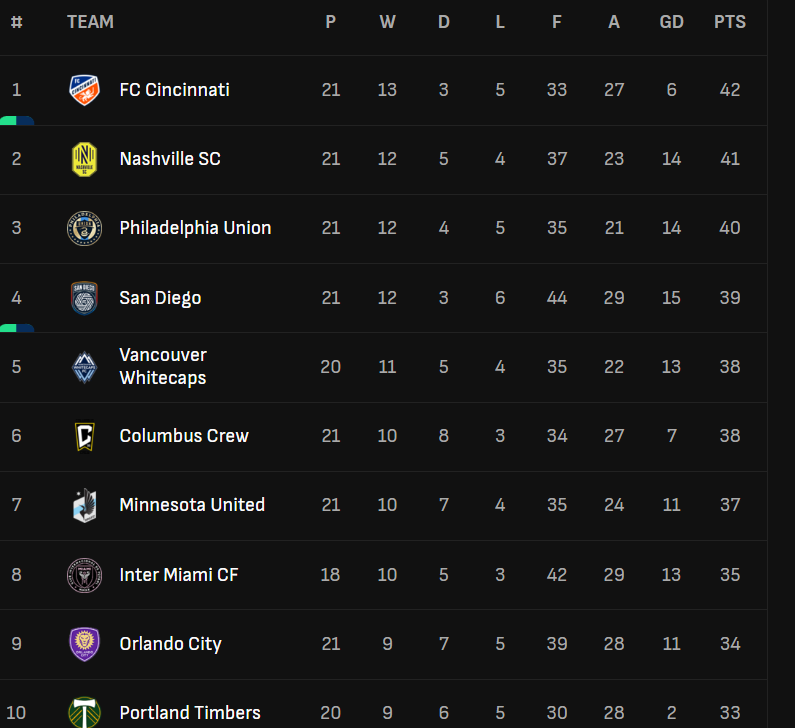Open the Nashville SC team page
Screen dimensions: 795x728
click(170, 159)
